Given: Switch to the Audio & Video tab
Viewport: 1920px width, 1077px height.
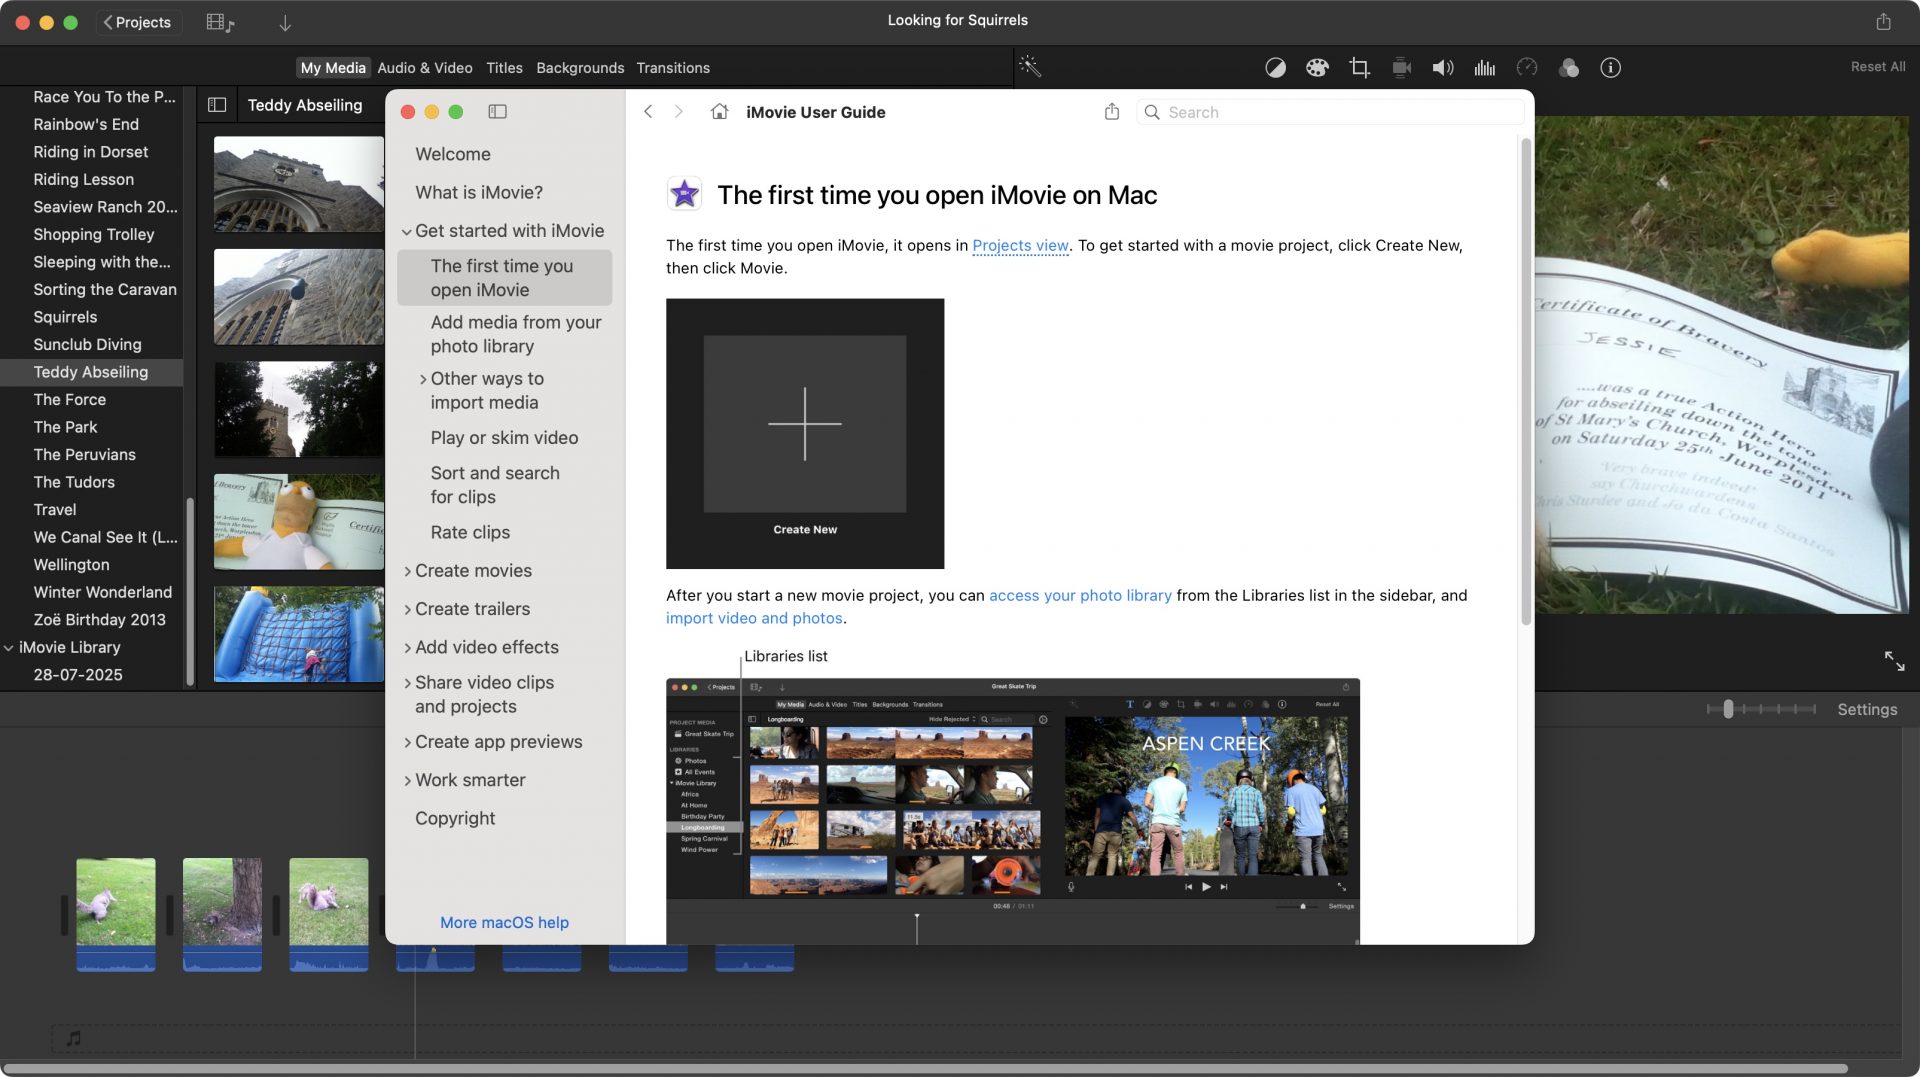Looking at the screenshot, I should click(x=425, y=67).
